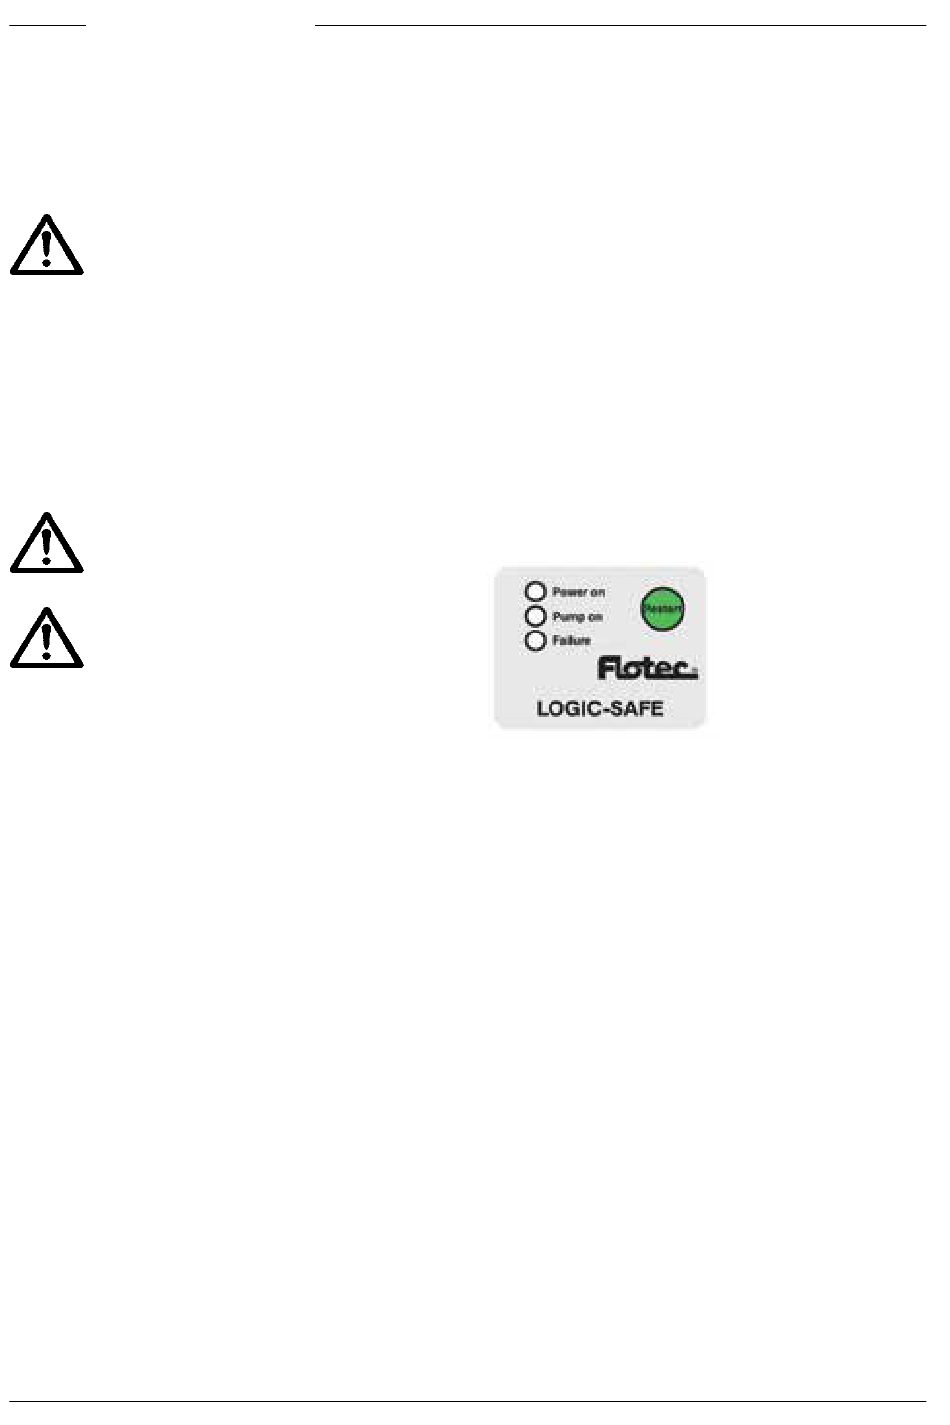Viewport: 950px width, 1425px height.
Task: Click the letter F of Flotec logo
Action: tap(606, 668)
